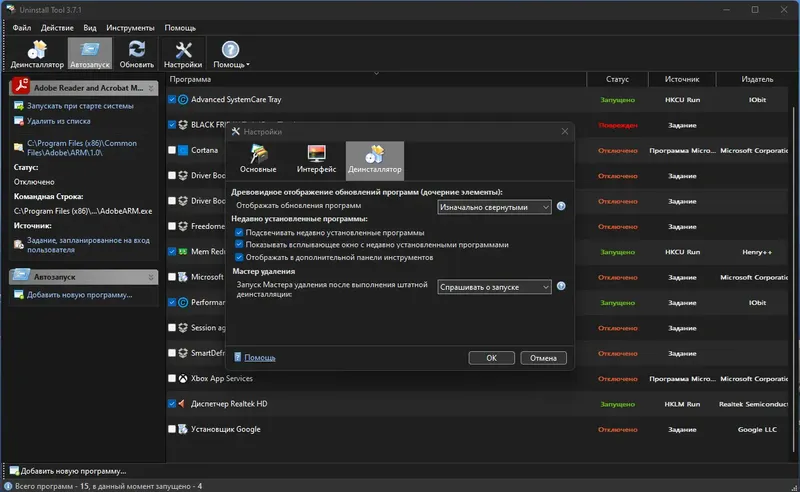The width and height of the screenshot is (800, 492).
Task: Collapse the Автозапуск sidebar panel chevron
Action: (151, 277)
